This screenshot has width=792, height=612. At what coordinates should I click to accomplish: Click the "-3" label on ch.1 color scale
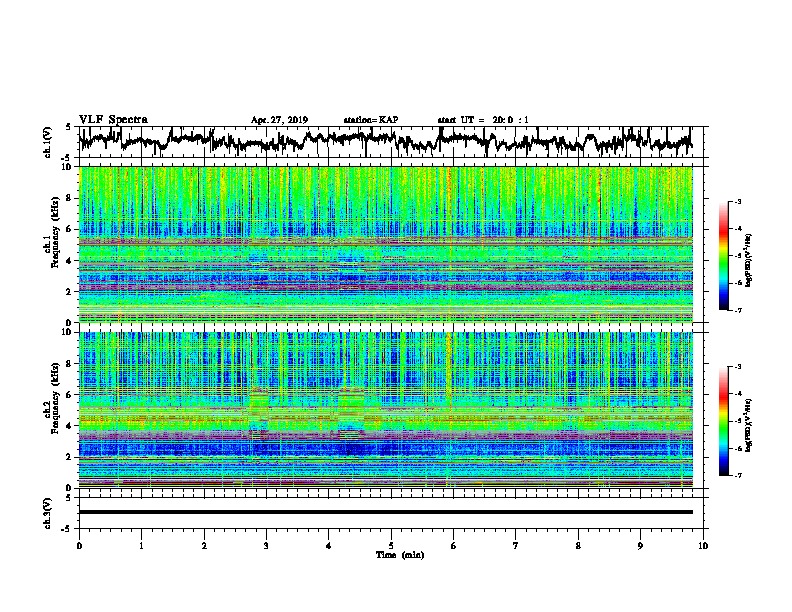pos(737,201)
